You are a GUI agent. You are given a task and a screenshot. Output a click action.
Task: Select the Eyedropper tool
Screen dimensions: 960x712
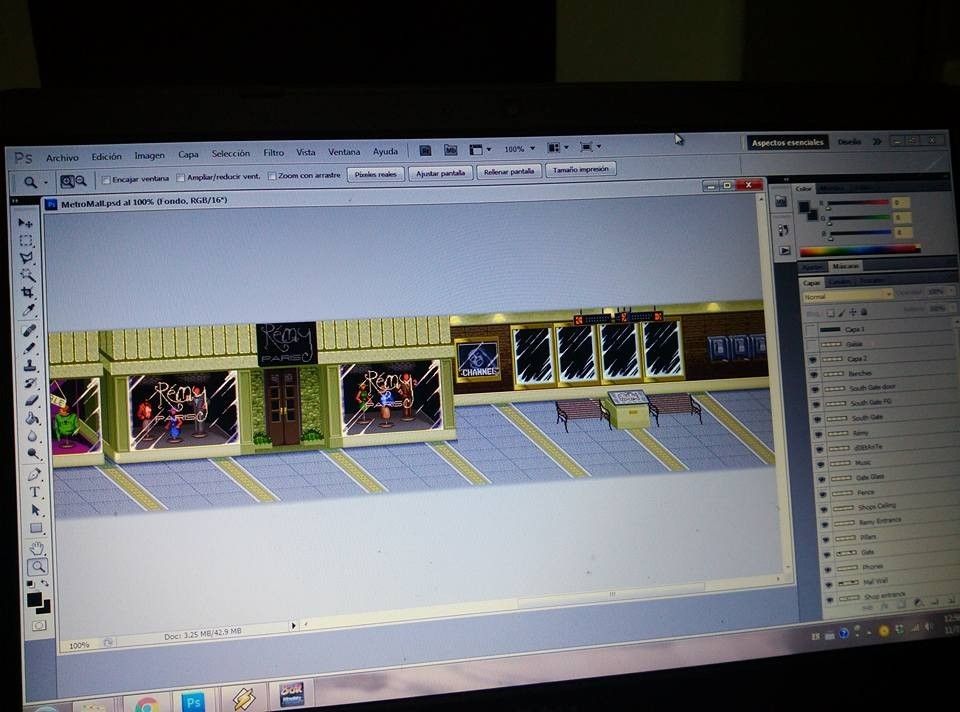pyautogui.click(x=28, y=311)
